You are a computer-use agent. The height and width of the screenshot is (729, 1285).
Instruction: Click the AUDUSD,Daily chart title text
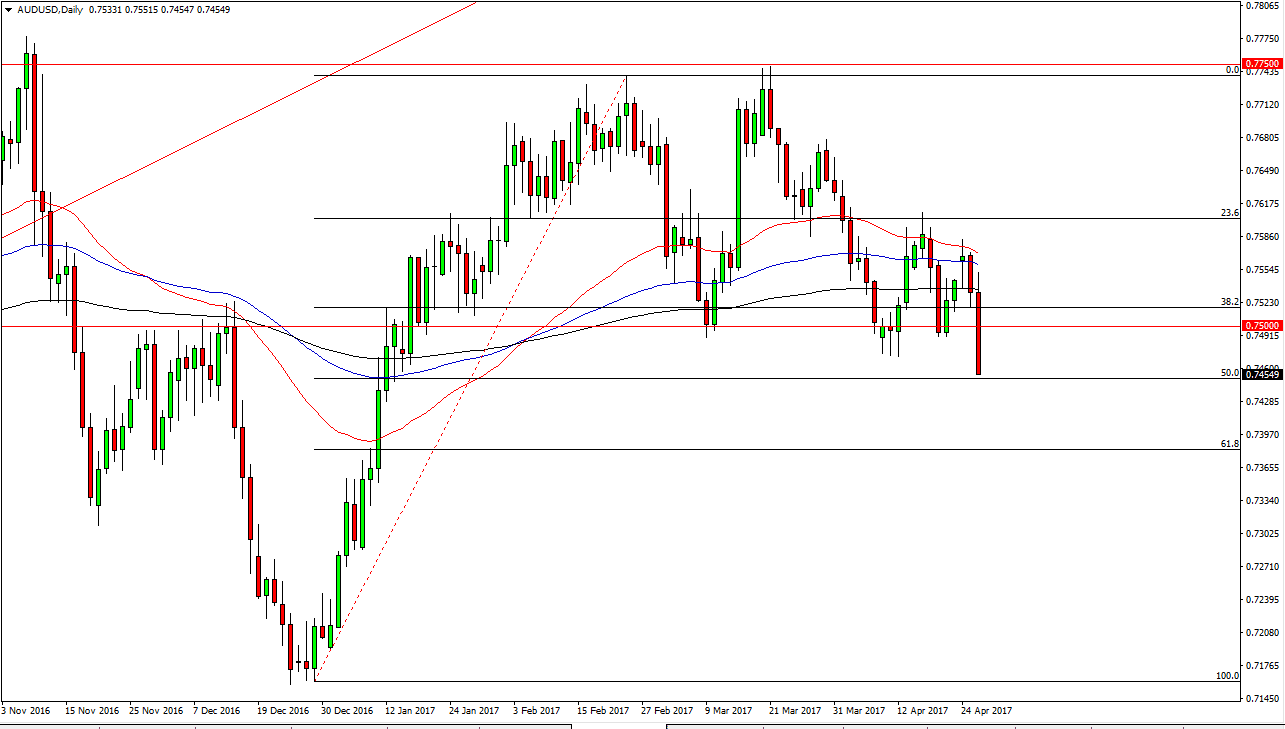[46, 11]
